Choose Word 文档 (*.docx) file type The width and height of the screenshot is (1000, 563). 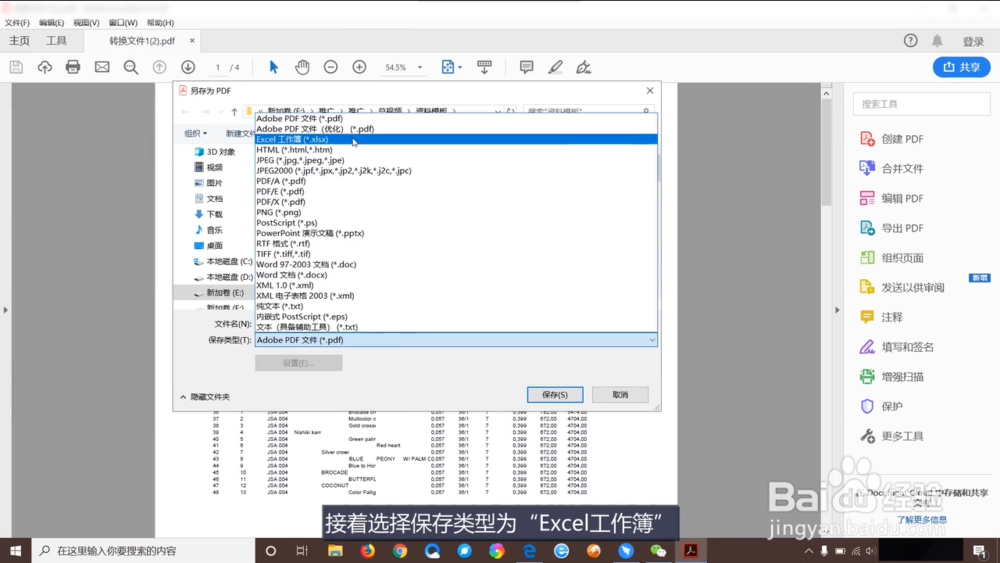[x=456, y=275]
